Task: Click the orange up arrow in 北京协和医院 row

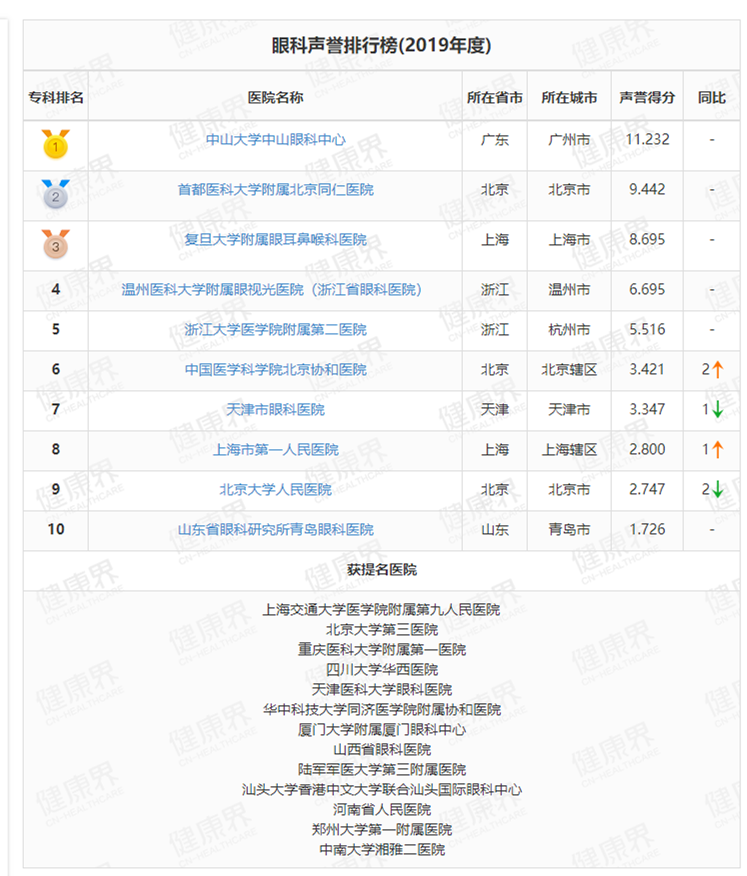Action: 718,369
